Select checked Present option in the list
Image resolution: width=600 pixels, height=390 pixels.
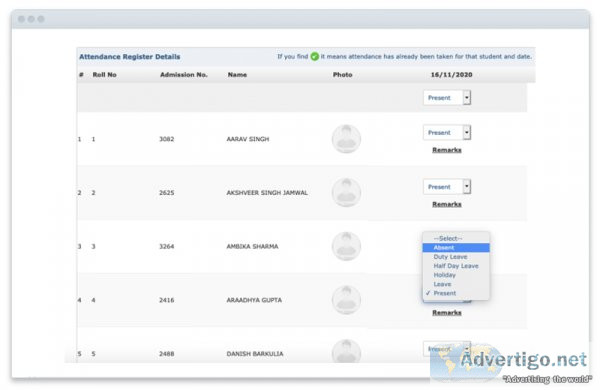(456, 293)
